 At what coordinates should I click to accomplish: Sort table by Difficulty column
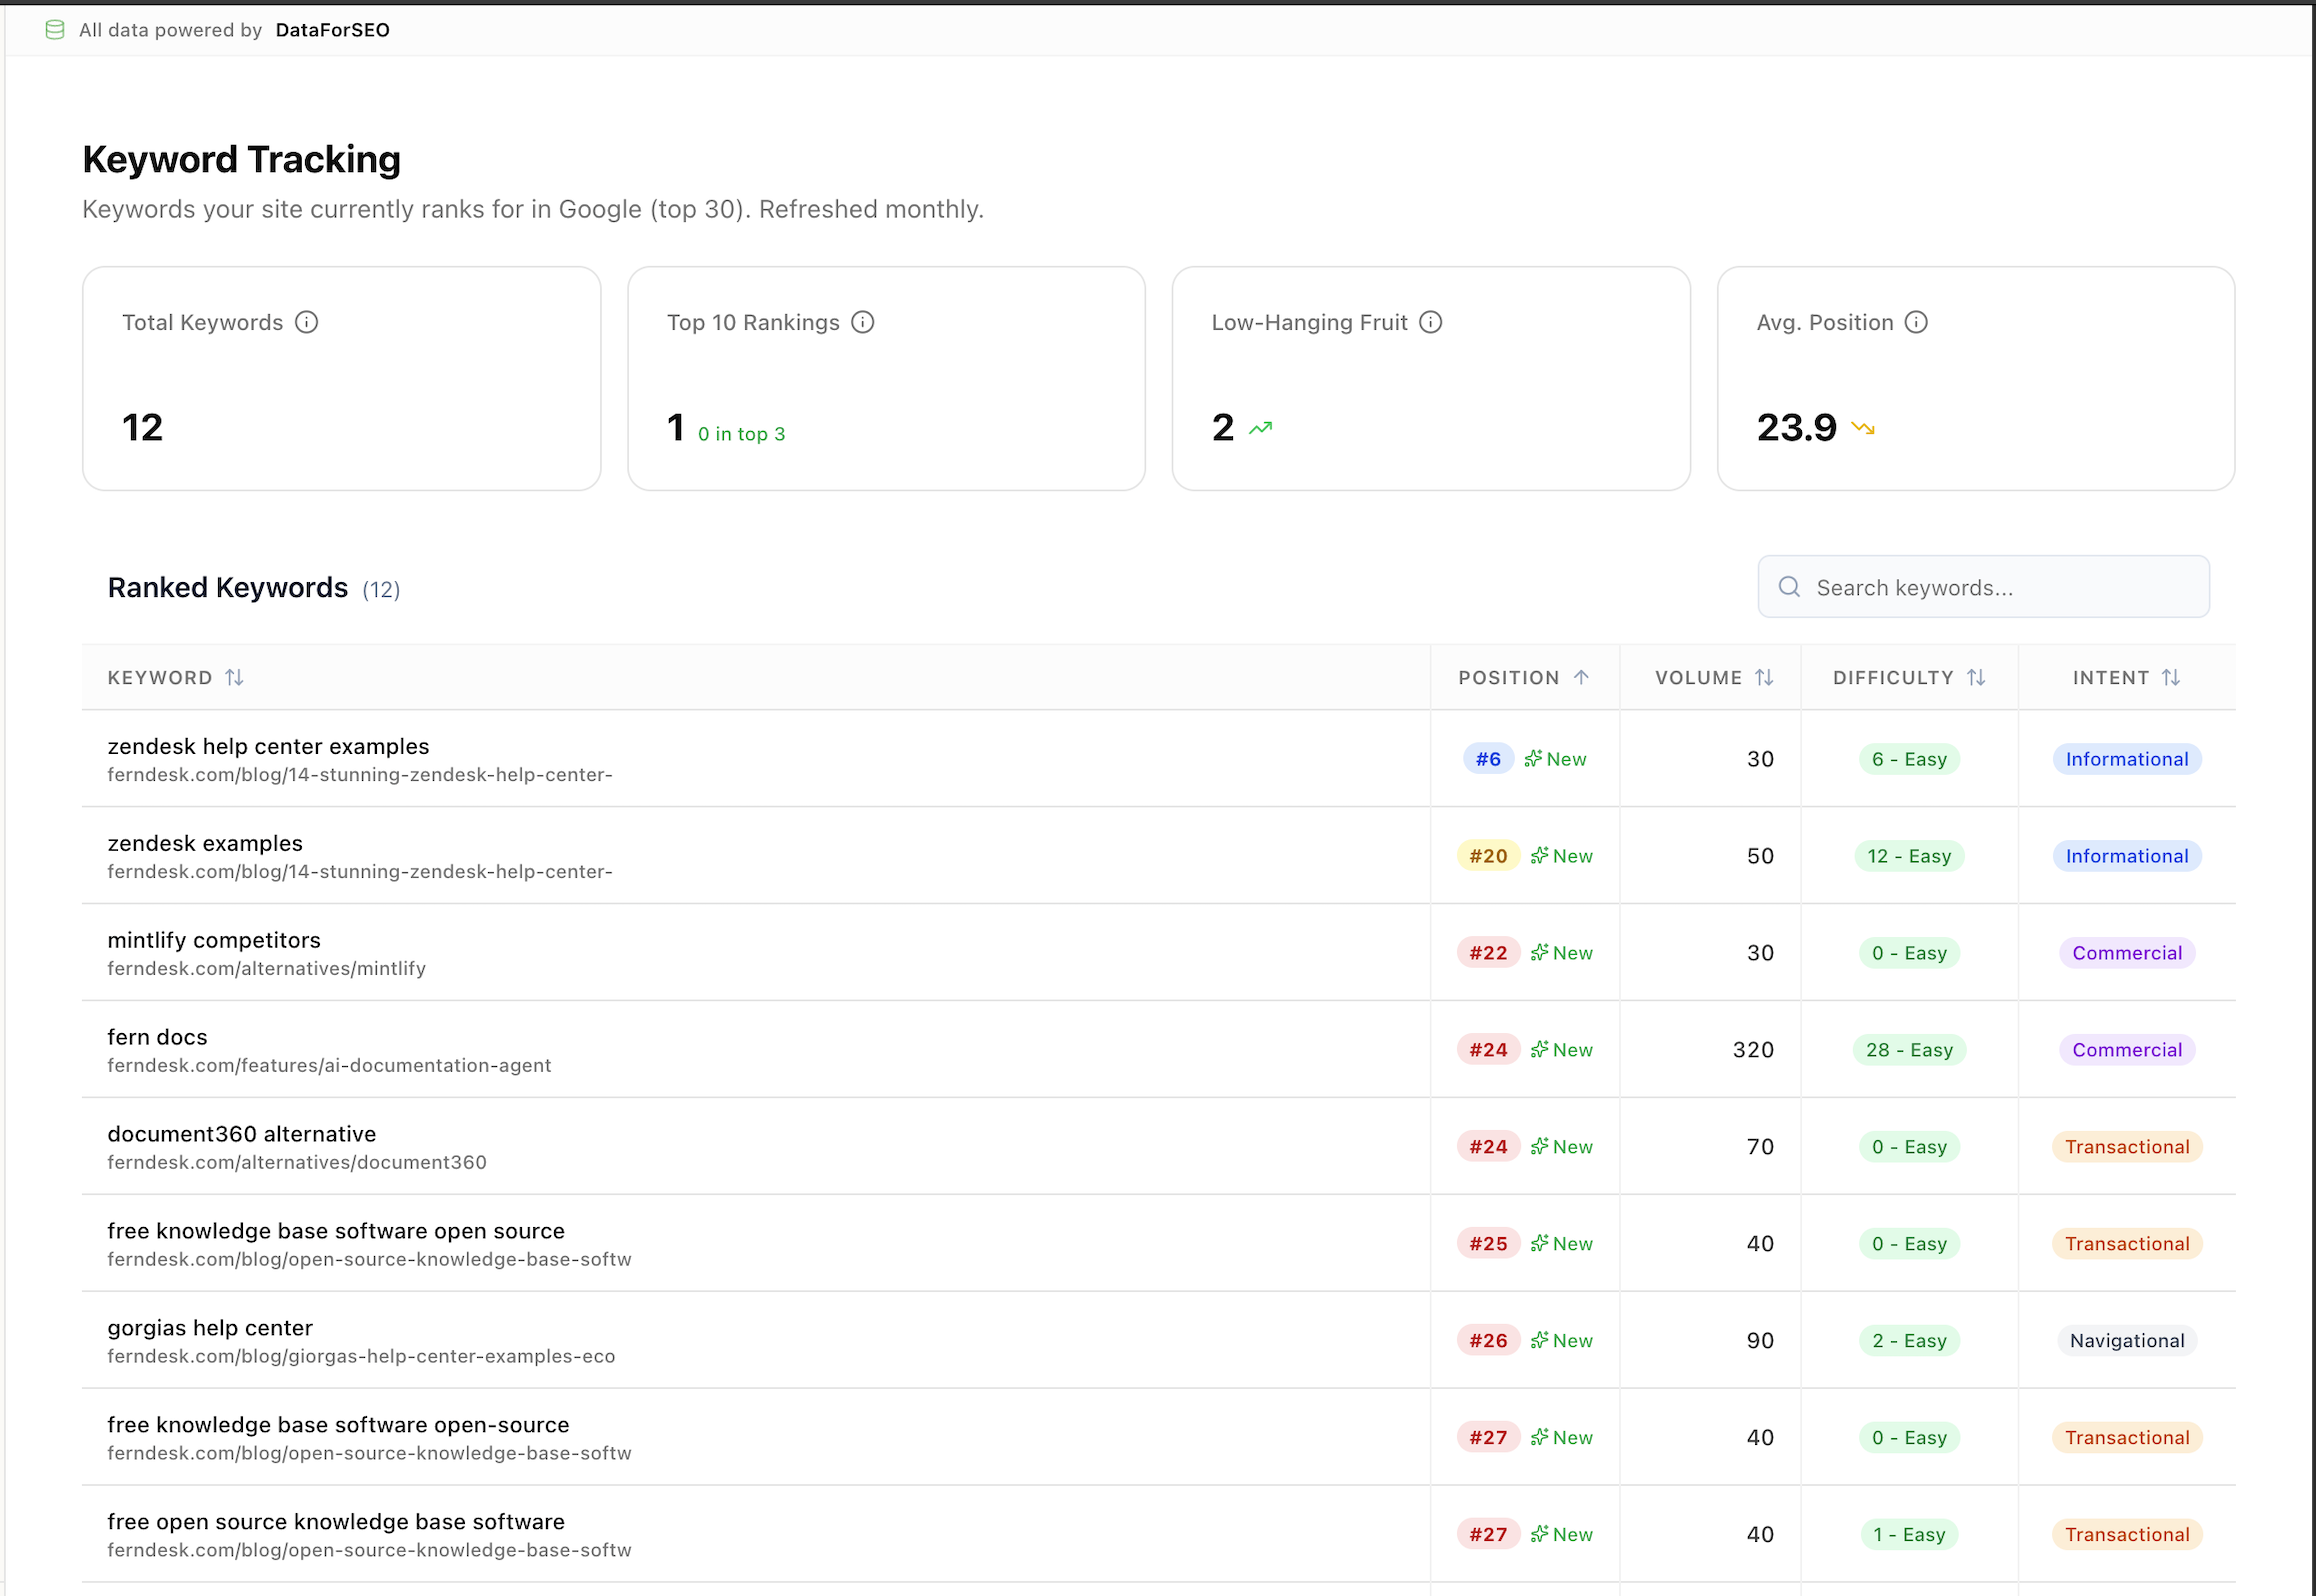1977,677
